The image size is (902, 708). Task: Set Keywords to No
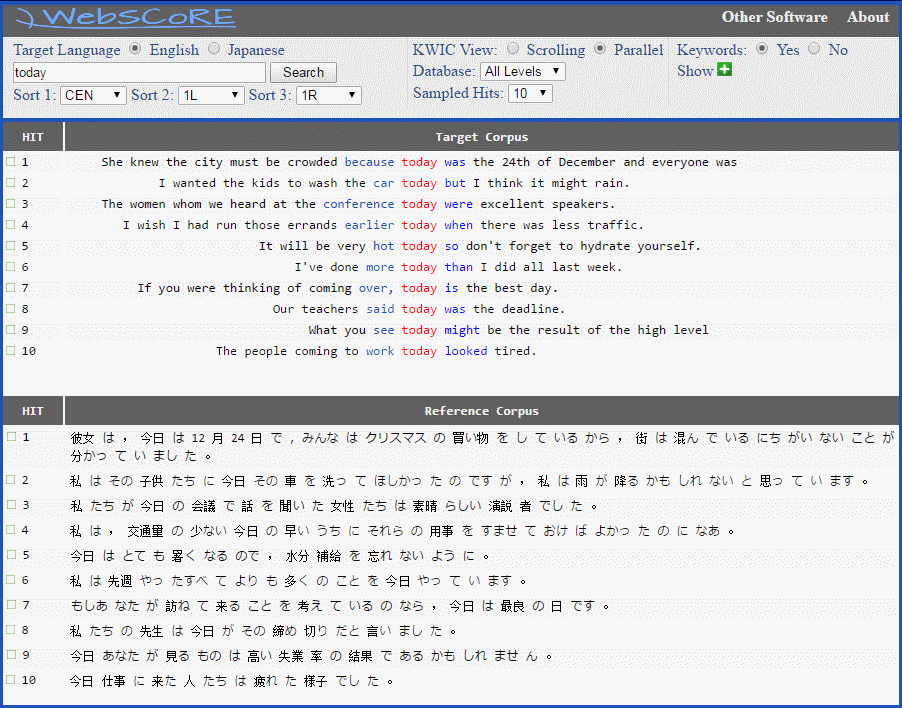tap(814, 49)
